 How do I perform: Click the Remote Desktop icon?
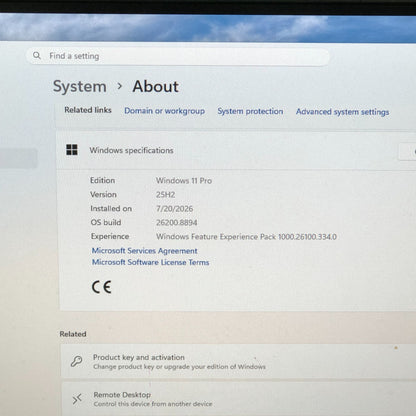pyautogui.click(x=77, y=399)
